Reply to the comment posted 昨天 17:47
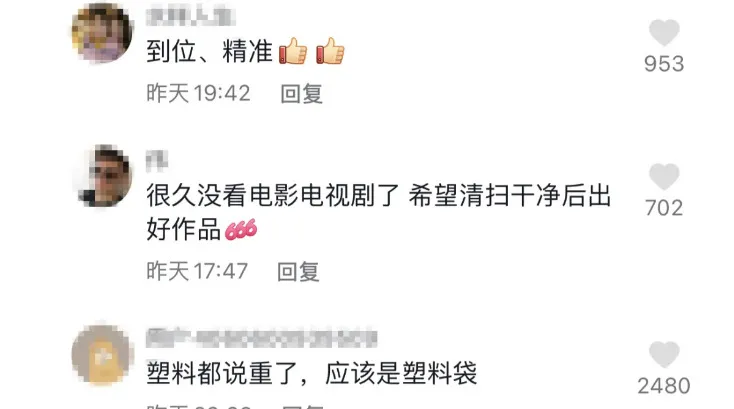The width and height of the screenshot is (734, 409). (x=298, y=271)
